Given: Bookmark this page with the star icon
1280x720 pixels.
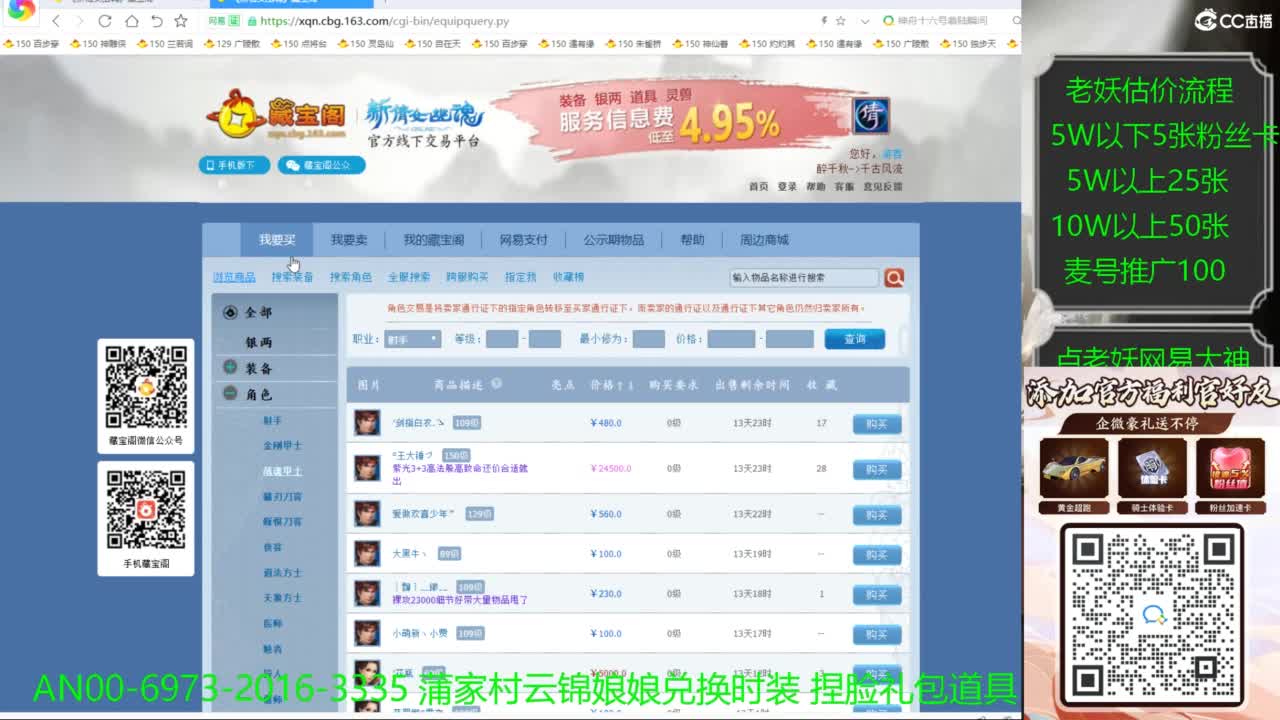Looking at the screenshot, I should pos(181,21).
